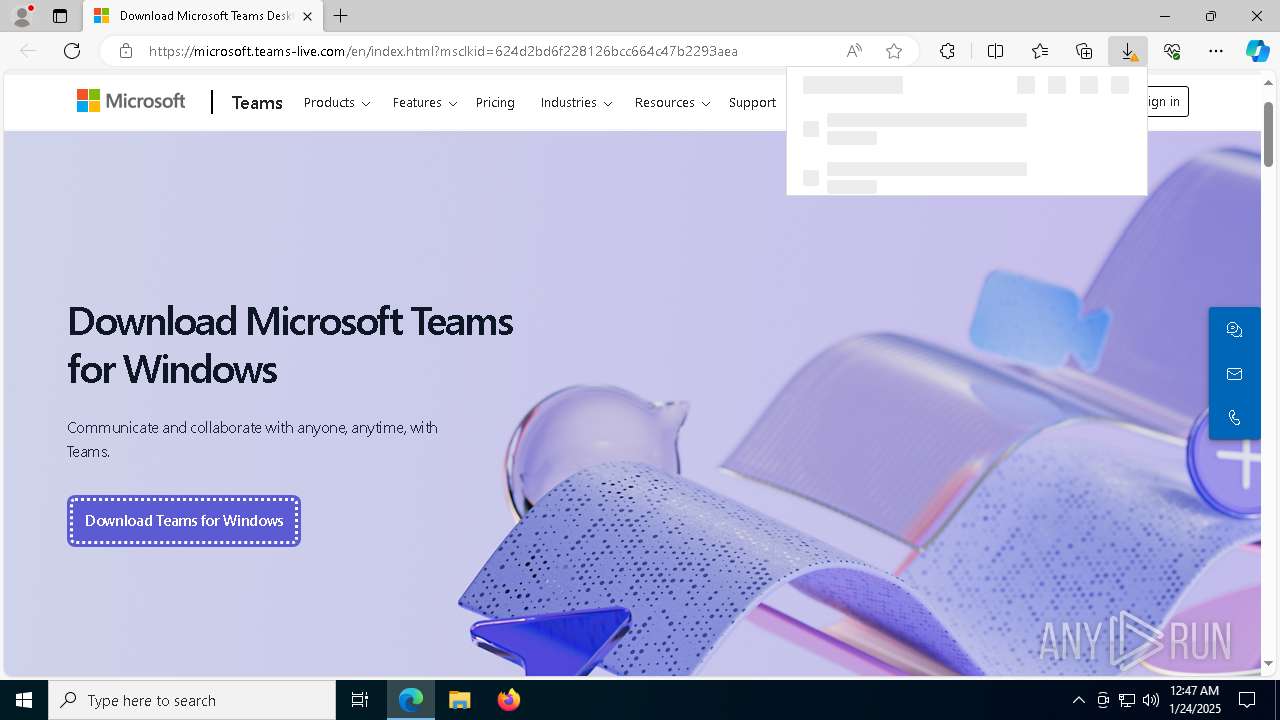Open the Read aloud icon

[853, 51]
